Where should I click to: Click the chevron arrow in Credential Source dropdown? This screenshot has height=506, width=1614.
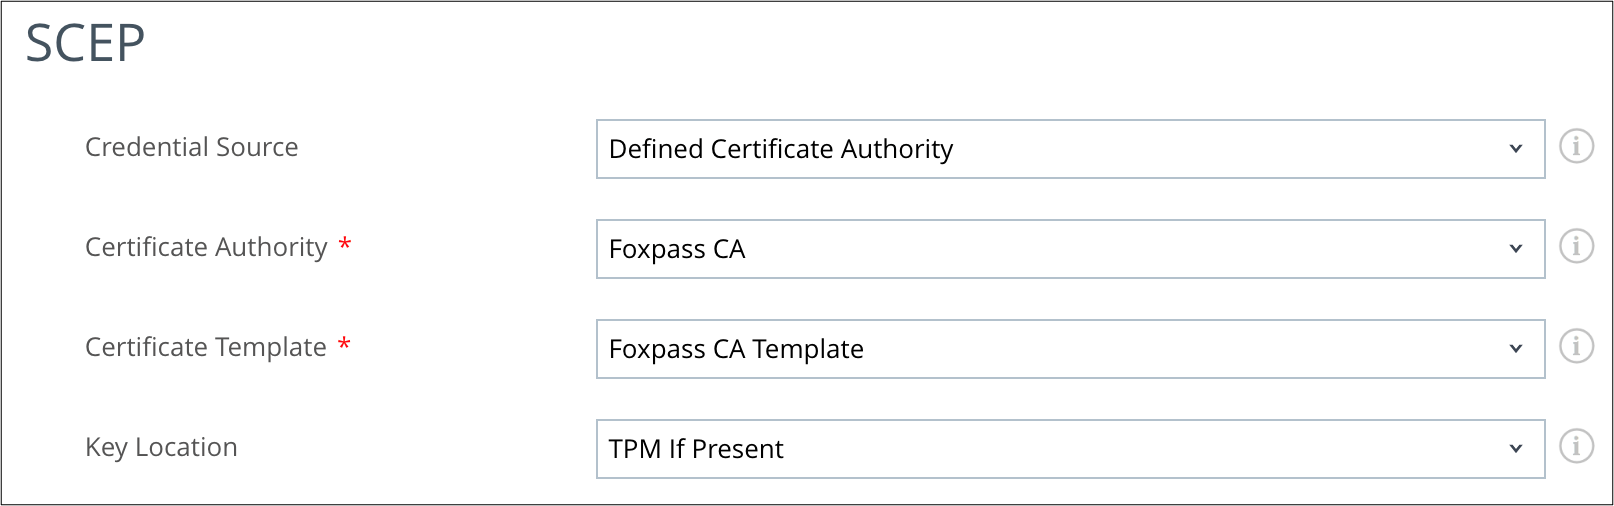1516,149
